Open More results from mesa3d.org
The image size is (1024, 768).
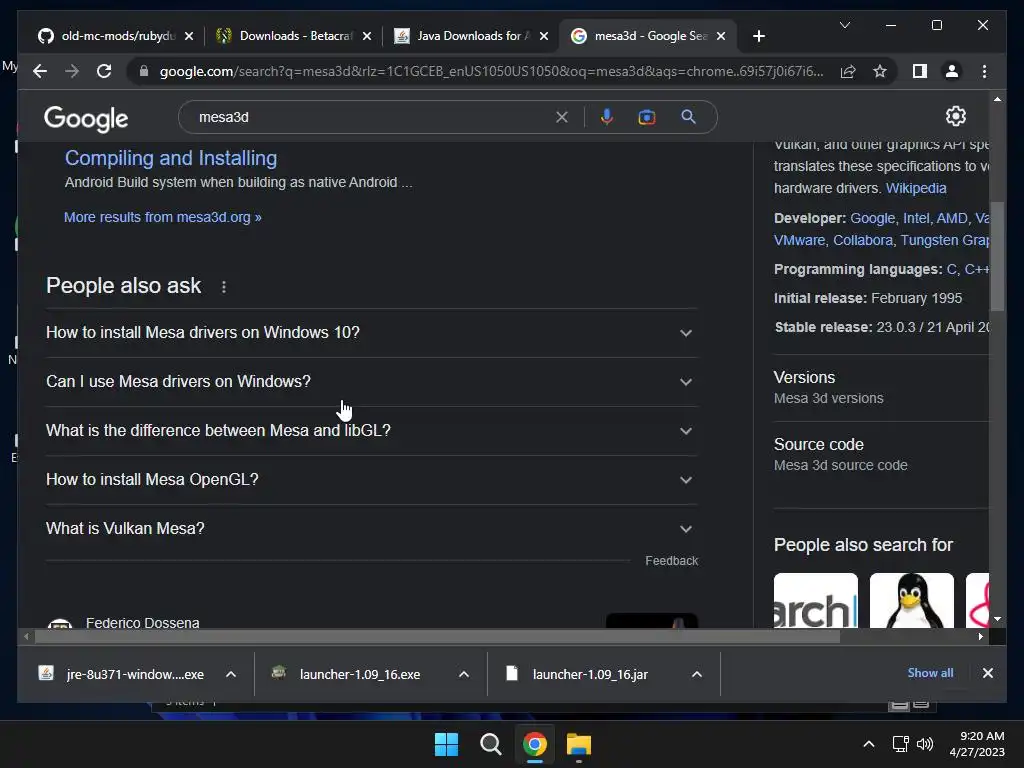coord(163,217)
